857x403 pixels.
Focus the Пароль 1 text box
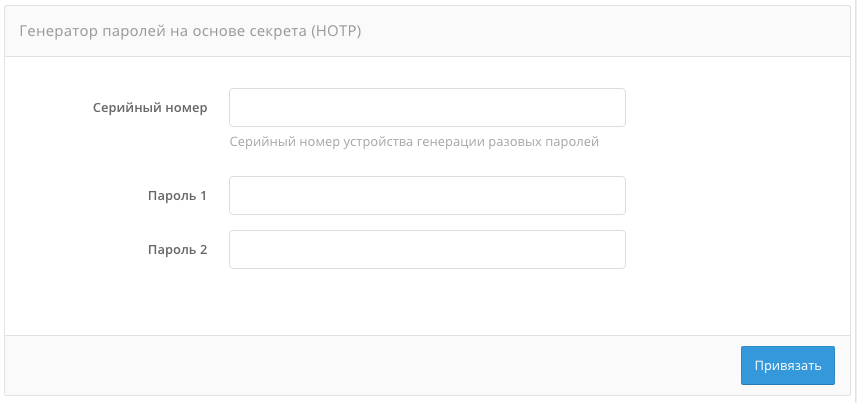[427, 196]
